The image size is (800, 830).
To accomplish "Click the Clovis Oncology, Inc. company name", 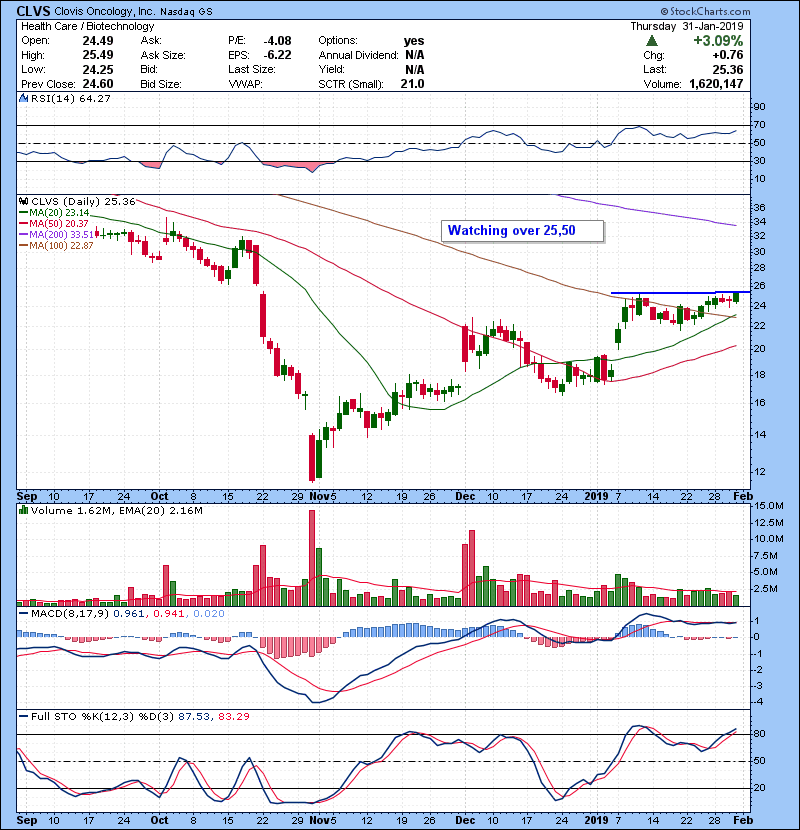I will (105, 12).
